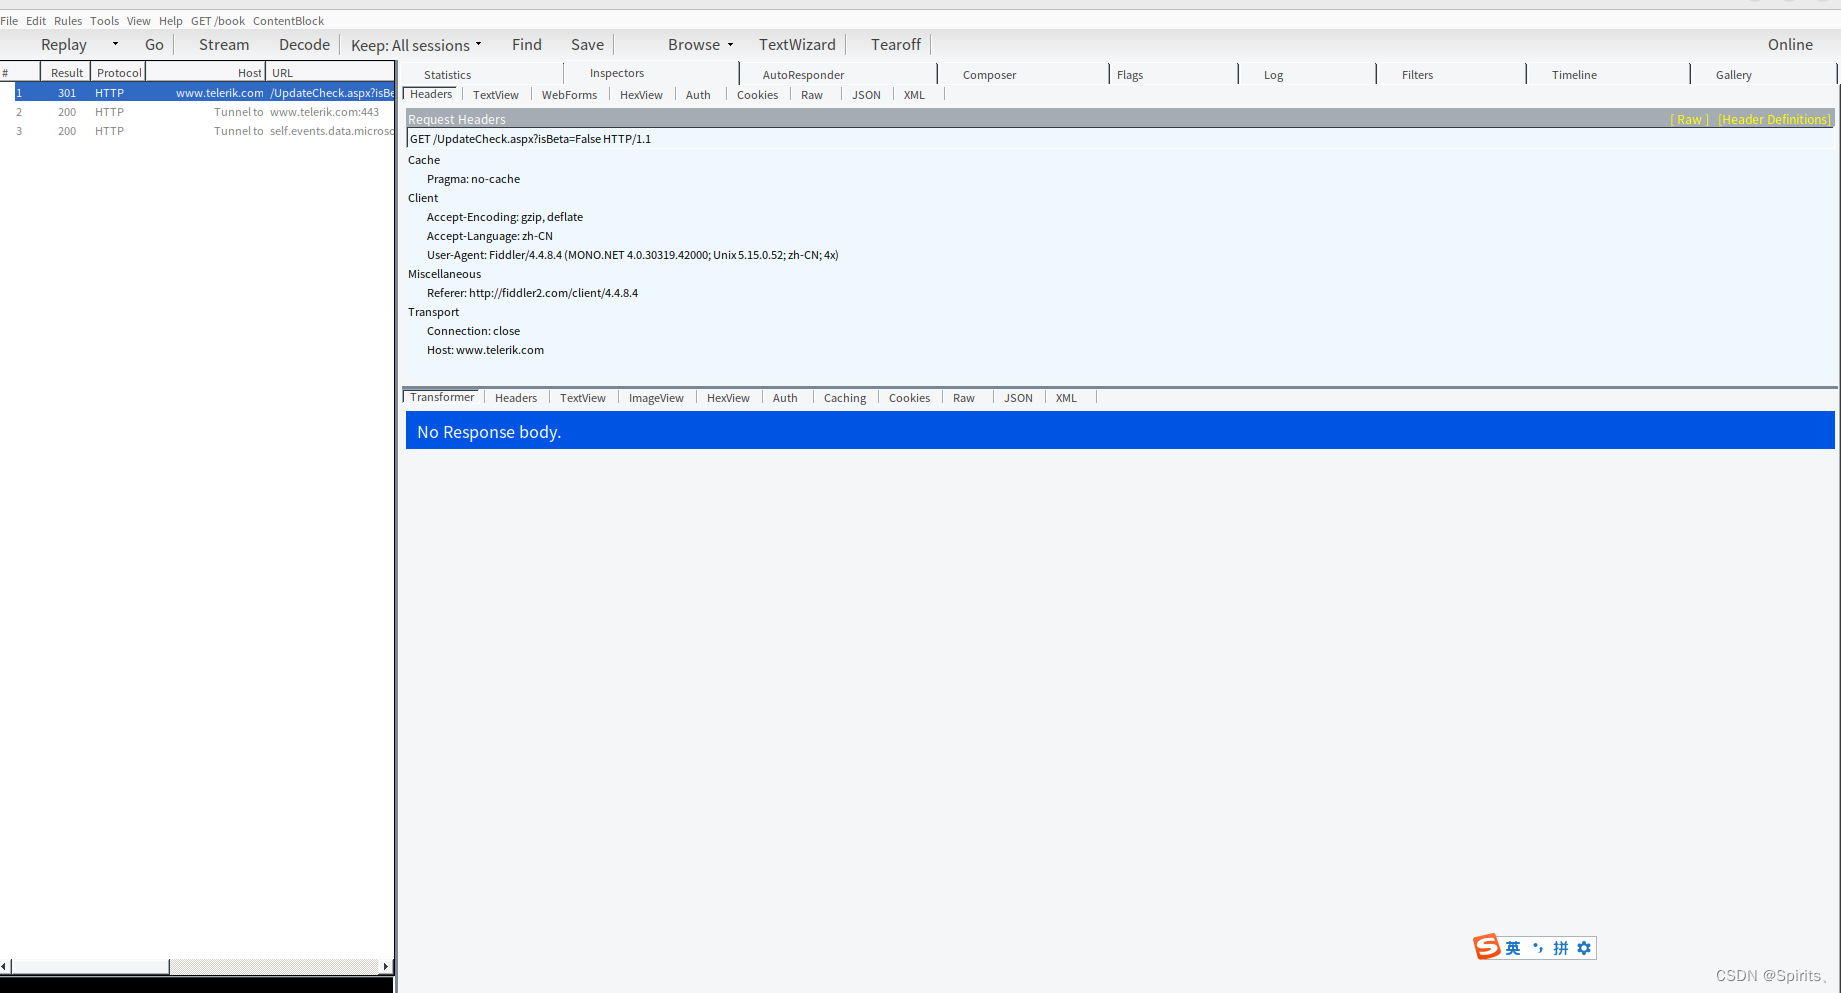Image resolution: width=1841 pixels, height=993 pixels.
Task: Sort sessions by Result column header
Action: pos(66,73)
